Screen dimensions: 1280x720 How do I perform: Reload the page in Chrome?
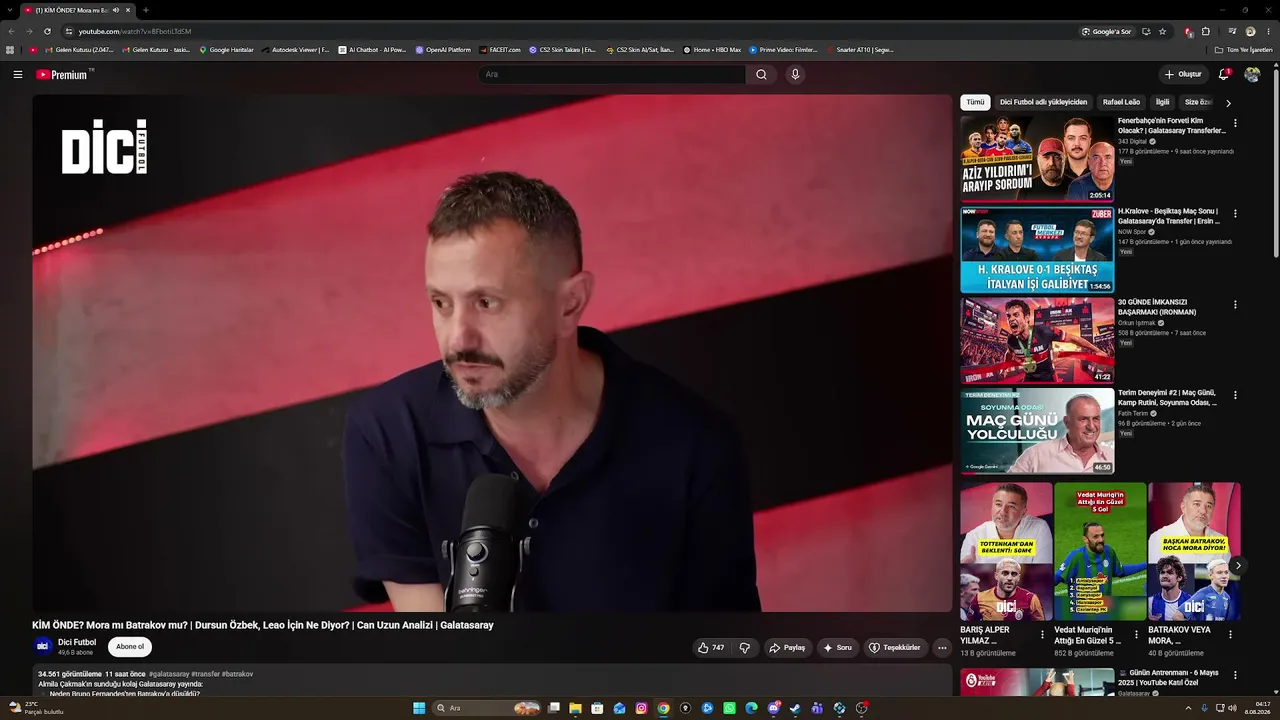(x=47, y=31)
